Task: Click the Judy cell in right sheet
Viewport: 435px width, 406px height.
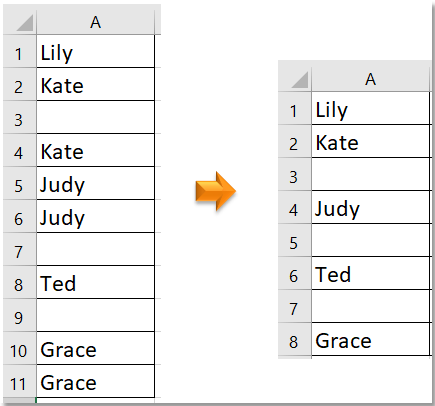Action: click(x=370, y=207)
